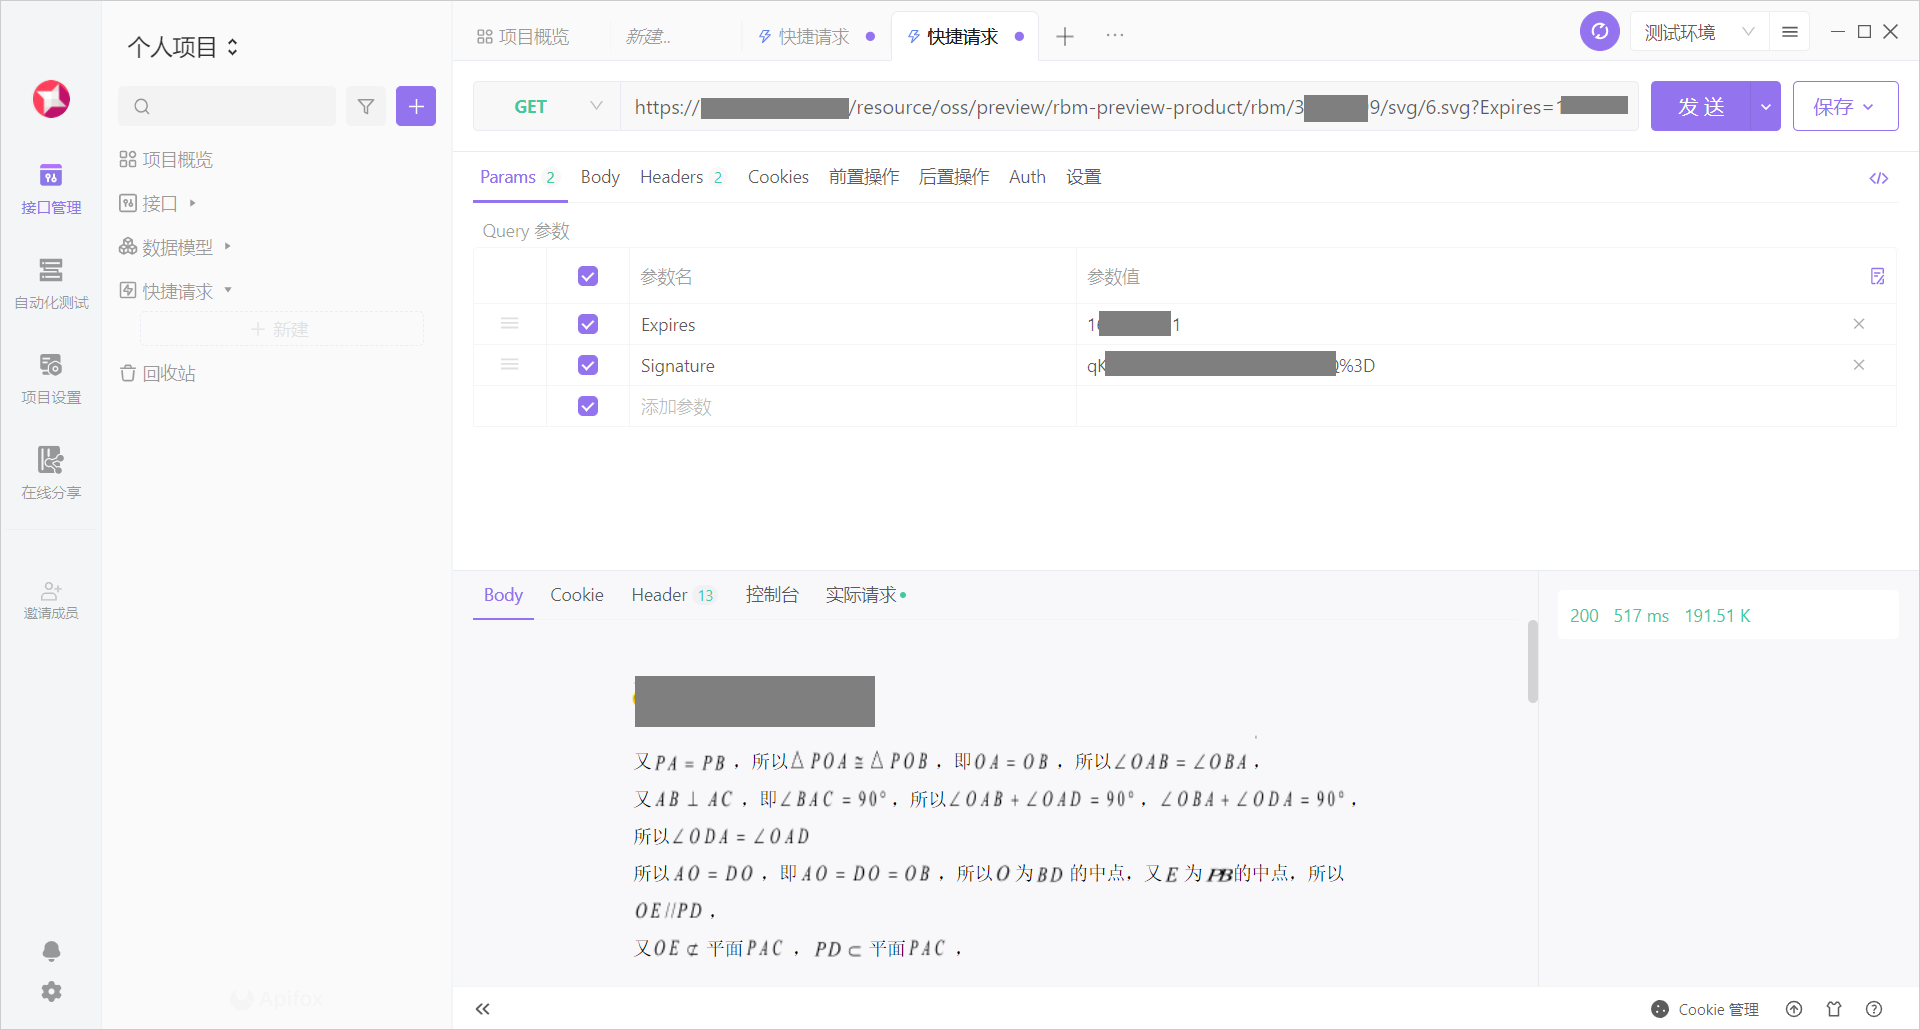Click the 发送 send button
The height and width of the screenshot is (1030, 1920).
pyautogui.click(x=1701, y=106)
